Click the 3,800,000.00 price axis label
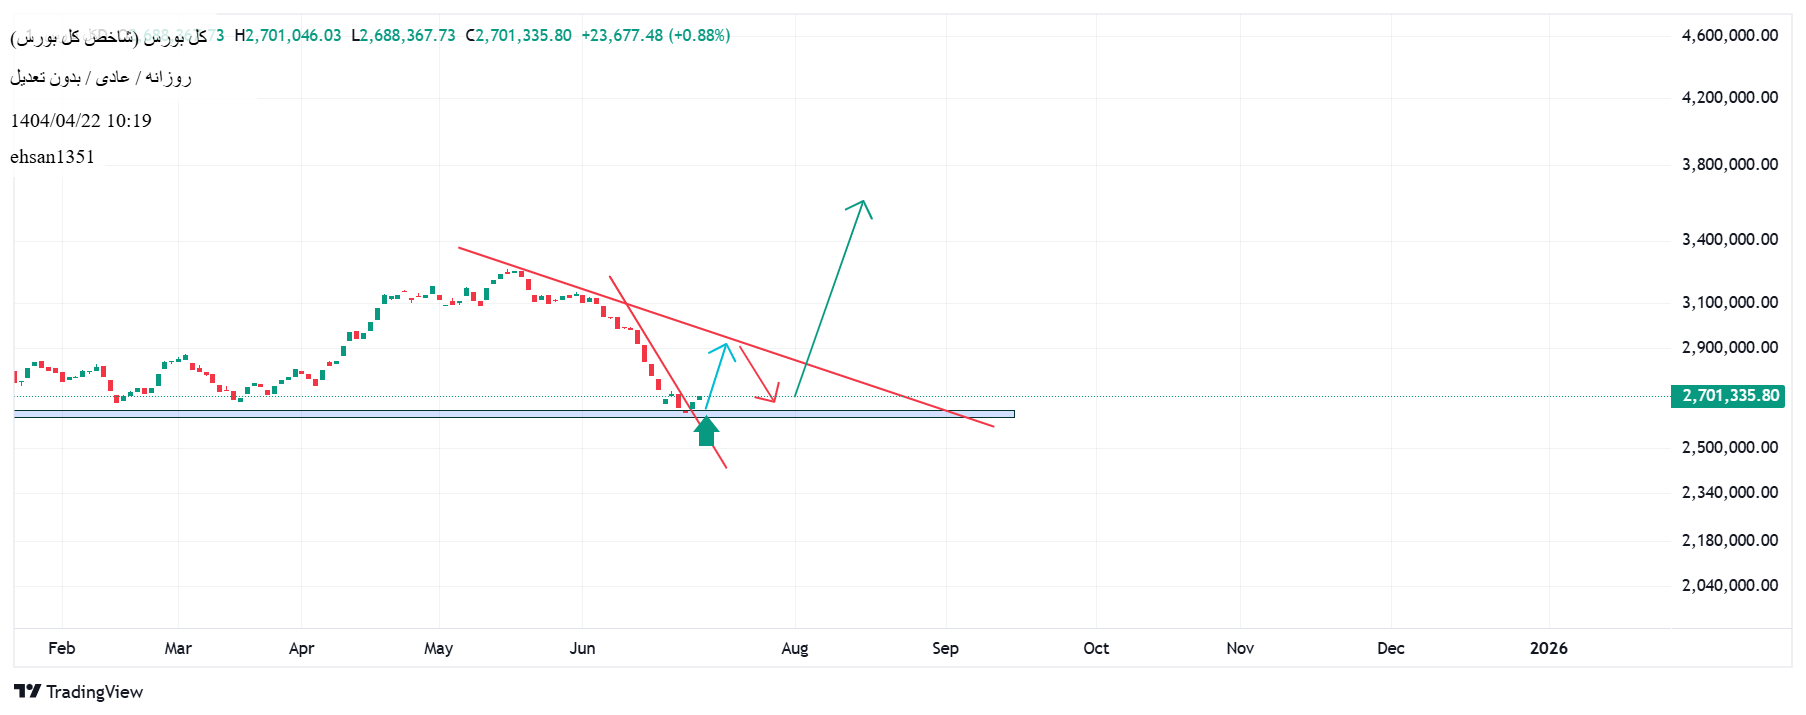 click(1730, 164)
